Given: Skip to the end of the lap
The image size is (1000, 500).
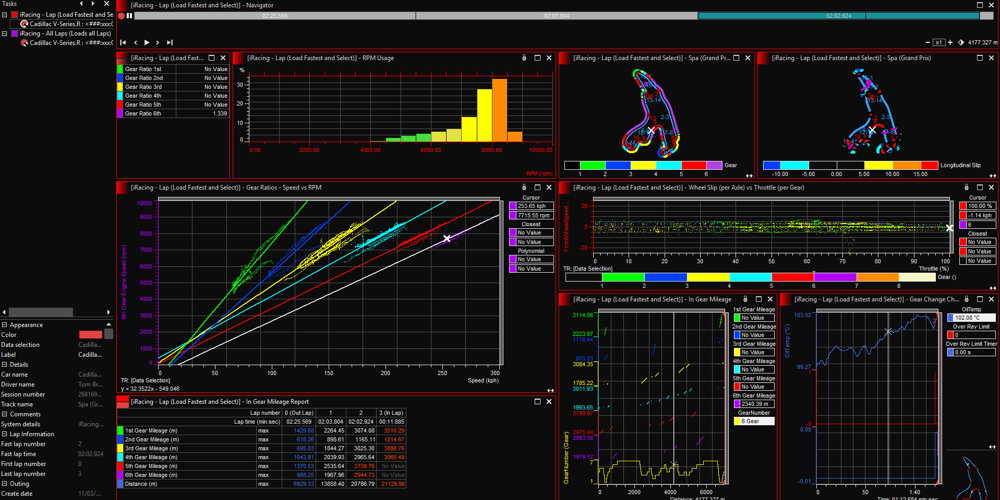Looking at the screenshot, I should (171, 43).
